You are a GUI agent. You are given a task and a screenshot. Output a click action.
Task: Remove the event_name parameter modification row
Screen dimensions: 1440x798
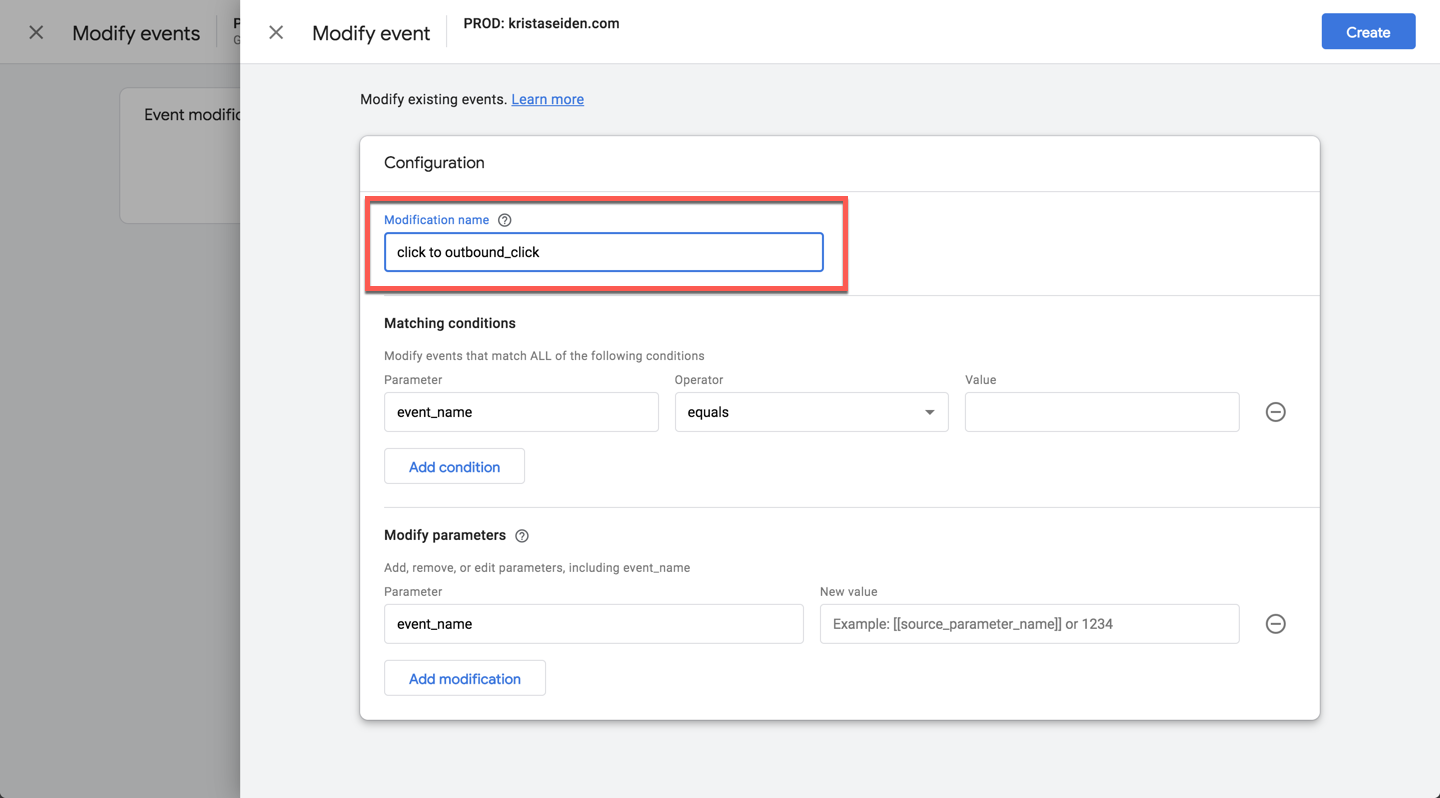pos(1275,624)
